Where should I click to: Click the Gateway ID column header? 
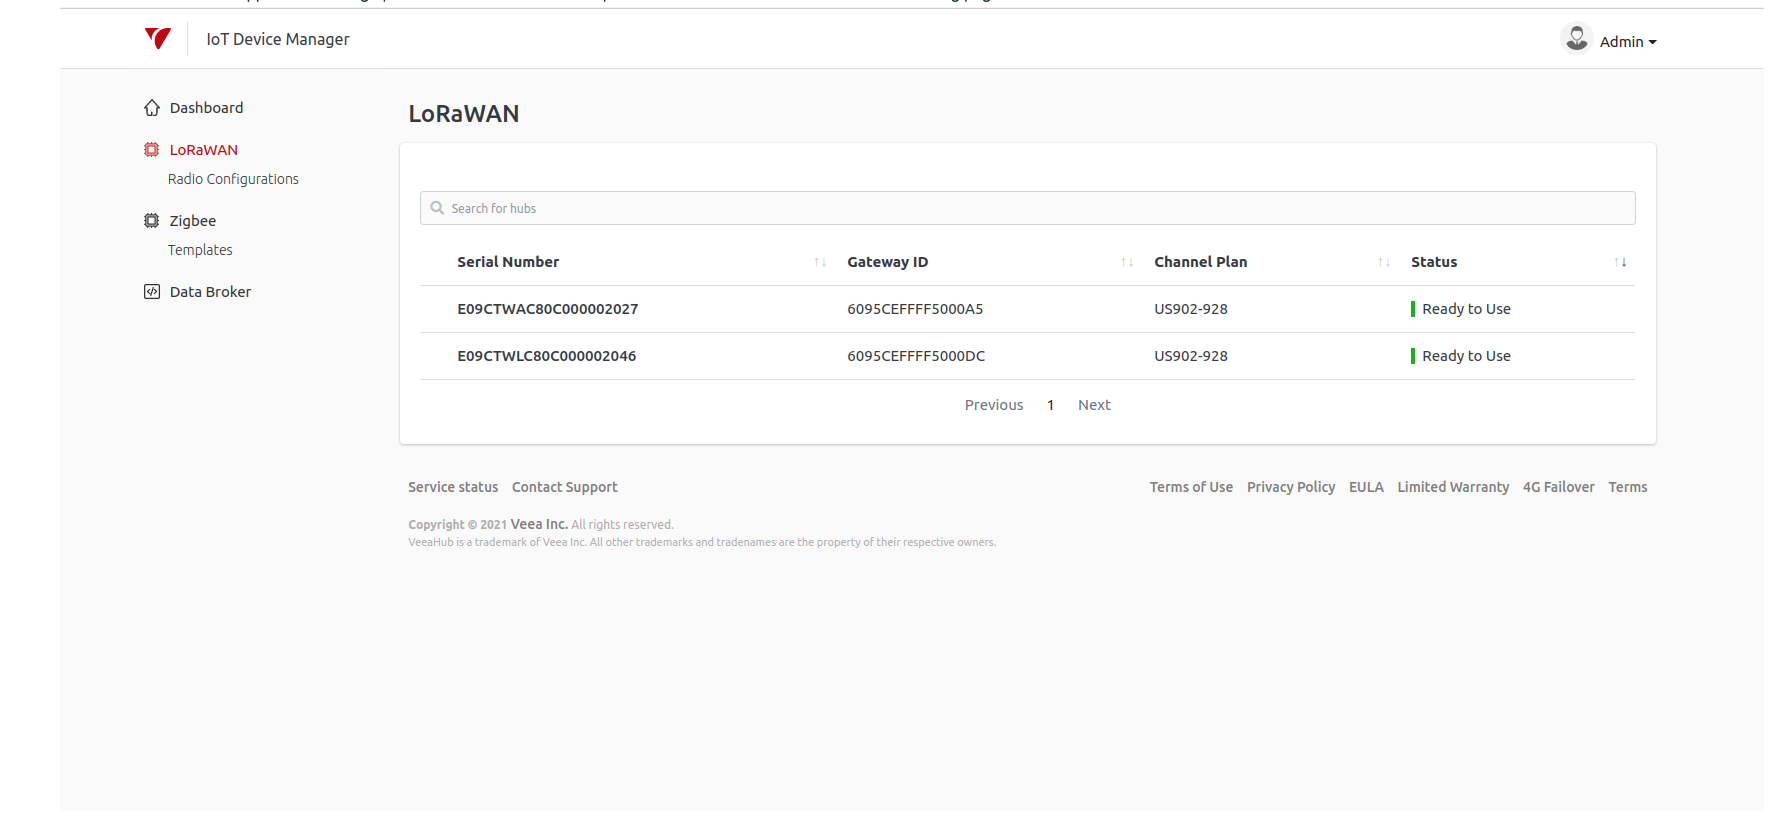click(887, 262)
